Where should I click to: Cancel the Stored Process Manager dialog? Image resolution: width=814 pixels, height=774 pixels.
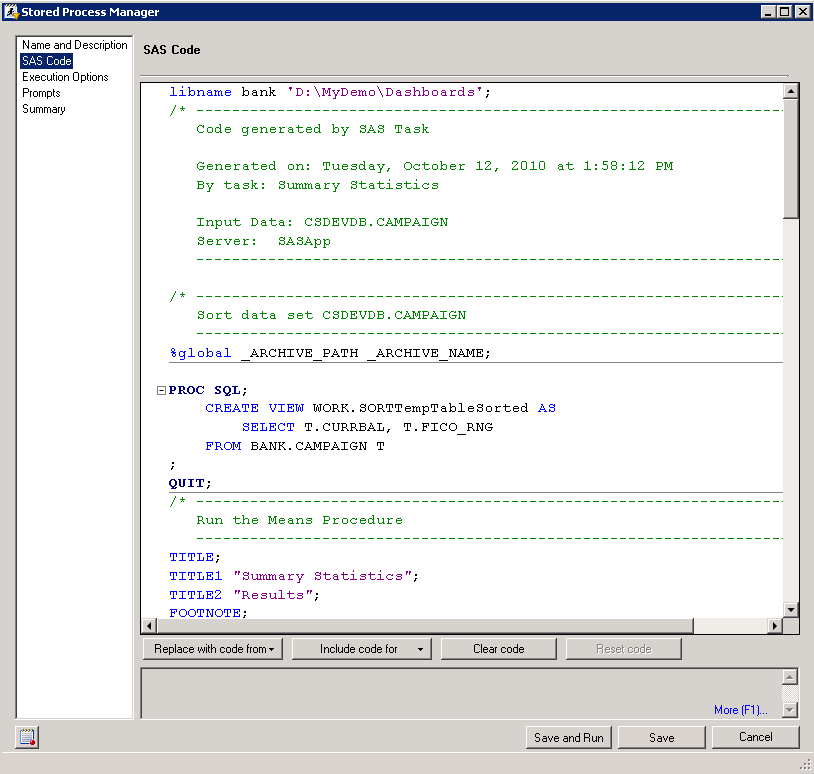tap(755, 737)
